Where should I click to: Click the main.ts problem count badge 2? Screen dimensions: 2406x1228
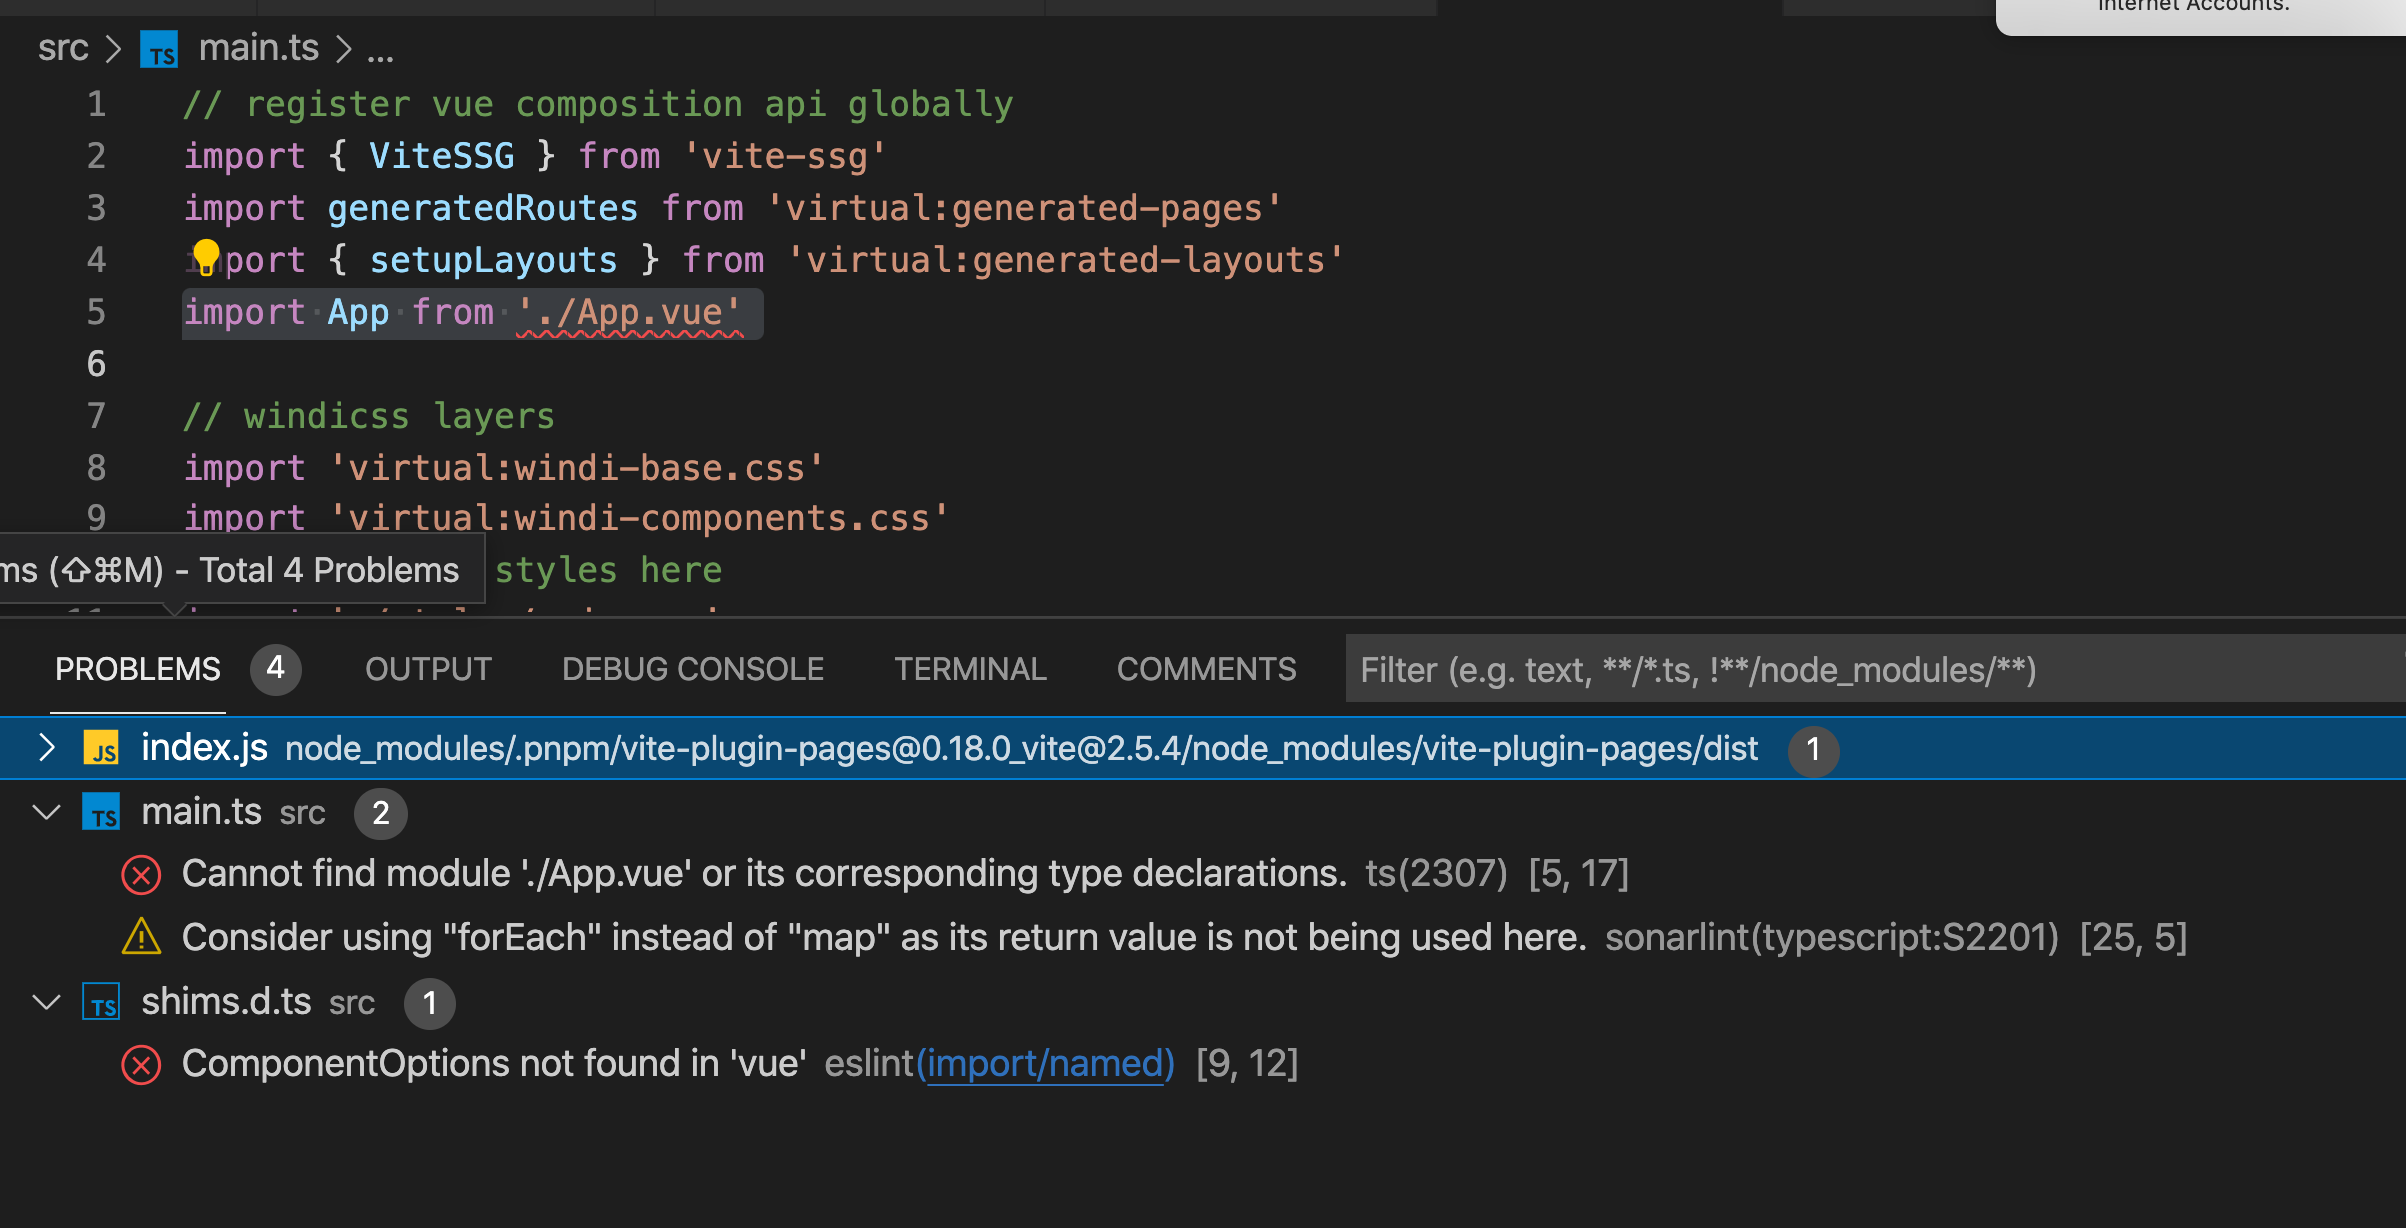(380, 813)
